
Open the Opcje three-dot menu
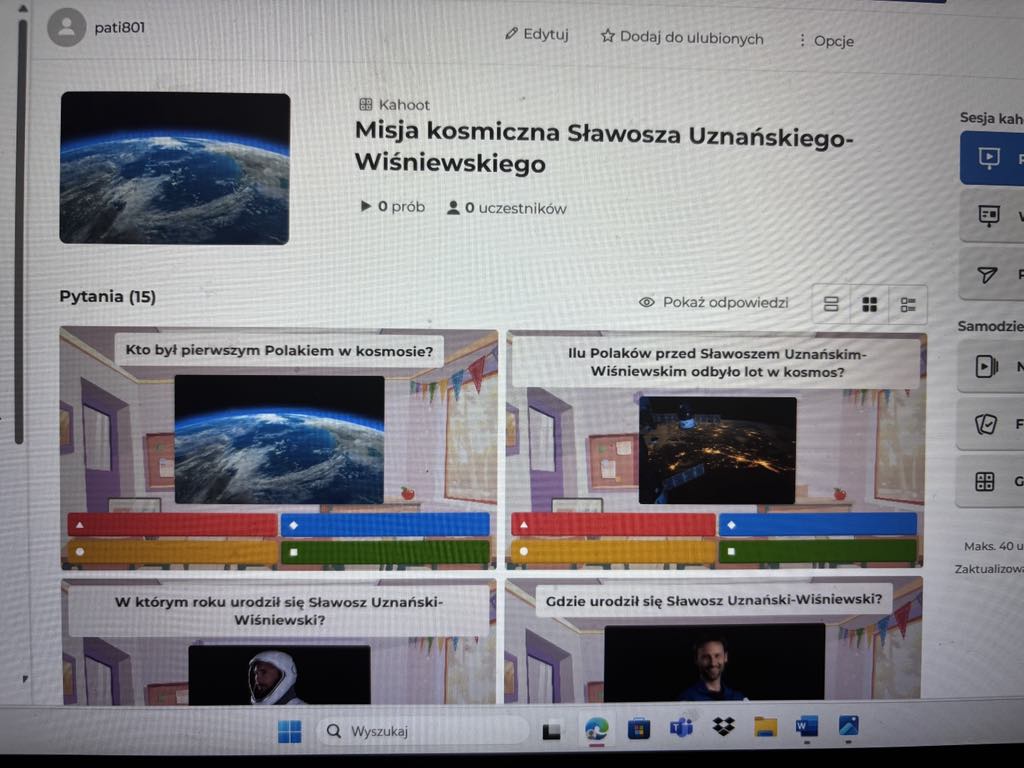coord(825,41)
